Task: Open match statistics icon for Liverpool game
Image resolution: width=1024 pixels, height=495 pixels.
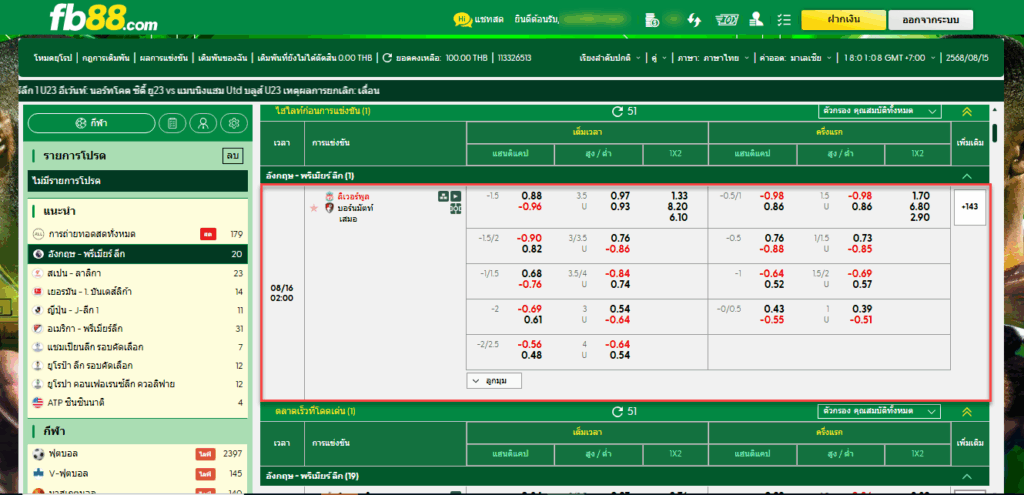Action: tap(443, 195)
